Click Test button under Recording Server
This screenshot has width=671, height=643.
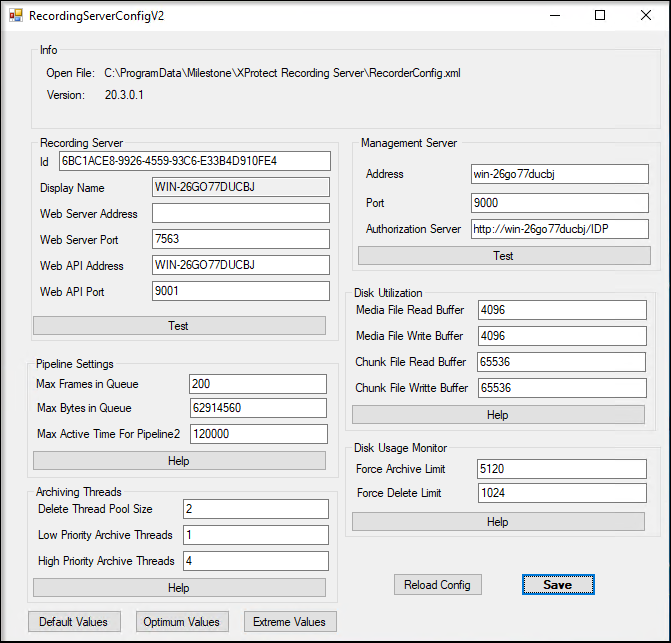tap(179, 326)
